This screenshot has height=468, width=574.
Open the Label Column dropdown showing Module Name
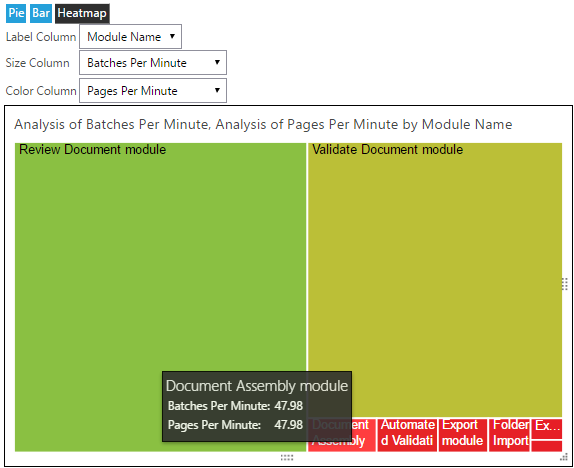tap(130, 37)
